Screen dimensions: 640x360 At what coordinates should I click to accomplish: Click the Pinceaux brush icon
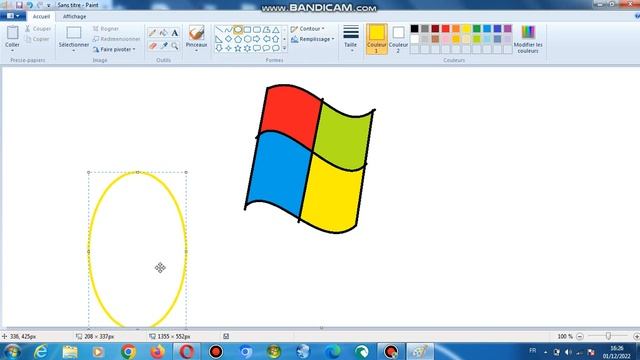[196, 33]
